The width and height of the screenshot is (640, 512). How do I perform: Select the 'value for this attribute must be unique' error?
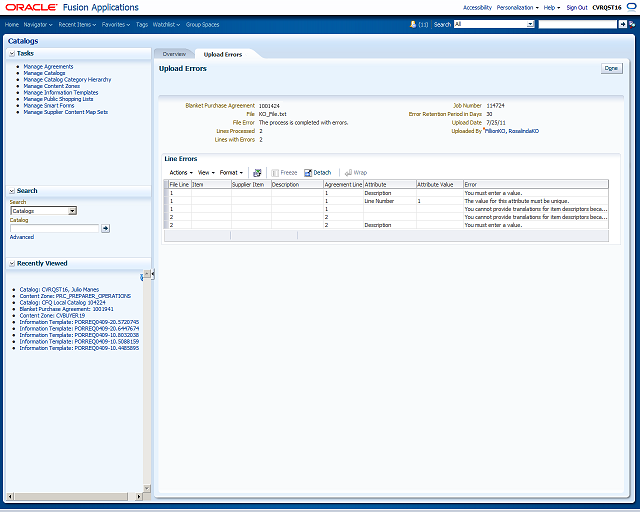tap(517, 201)
